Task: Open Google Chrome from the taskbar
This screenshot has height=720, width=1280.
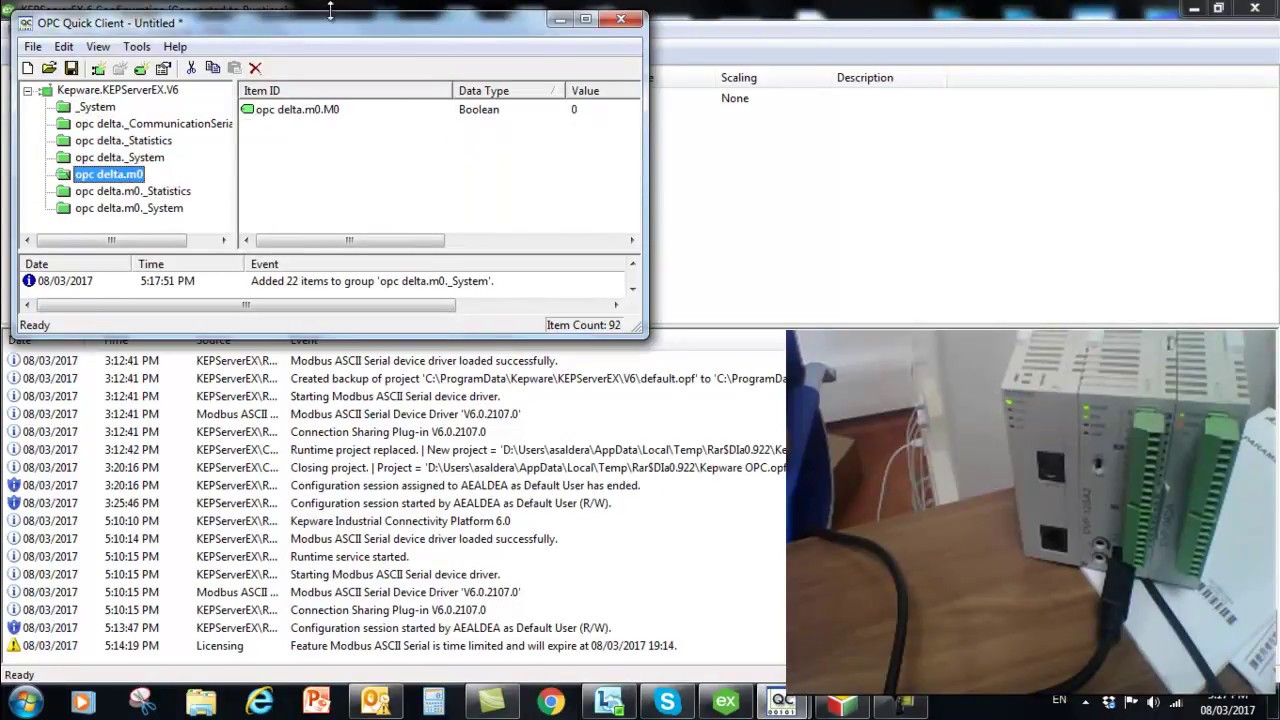Action: [x=550, y=702]
